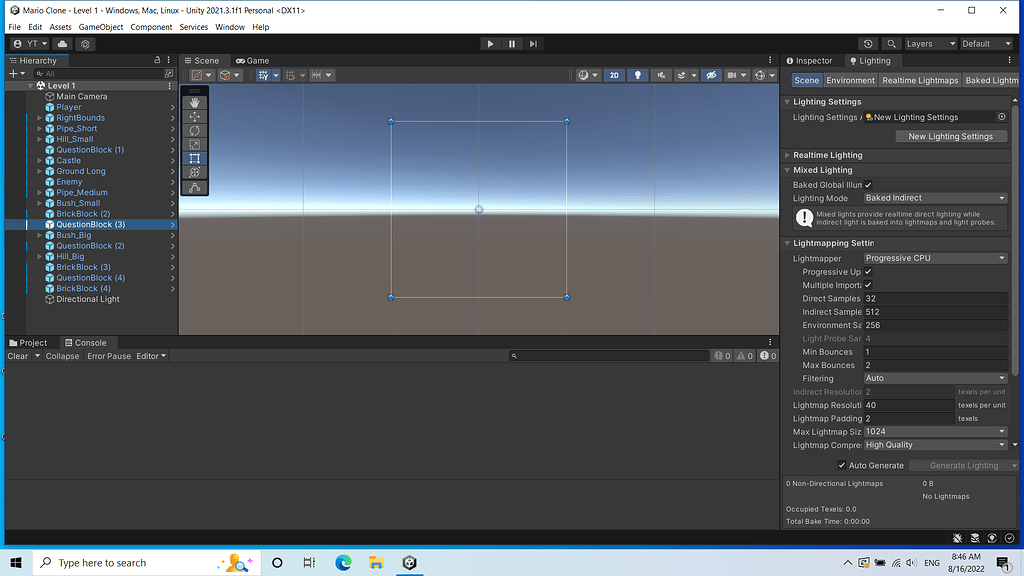The image size is (1024, 576).
Task: Disable Baked Global Illumination checkbox
Action: click(868, 184)
